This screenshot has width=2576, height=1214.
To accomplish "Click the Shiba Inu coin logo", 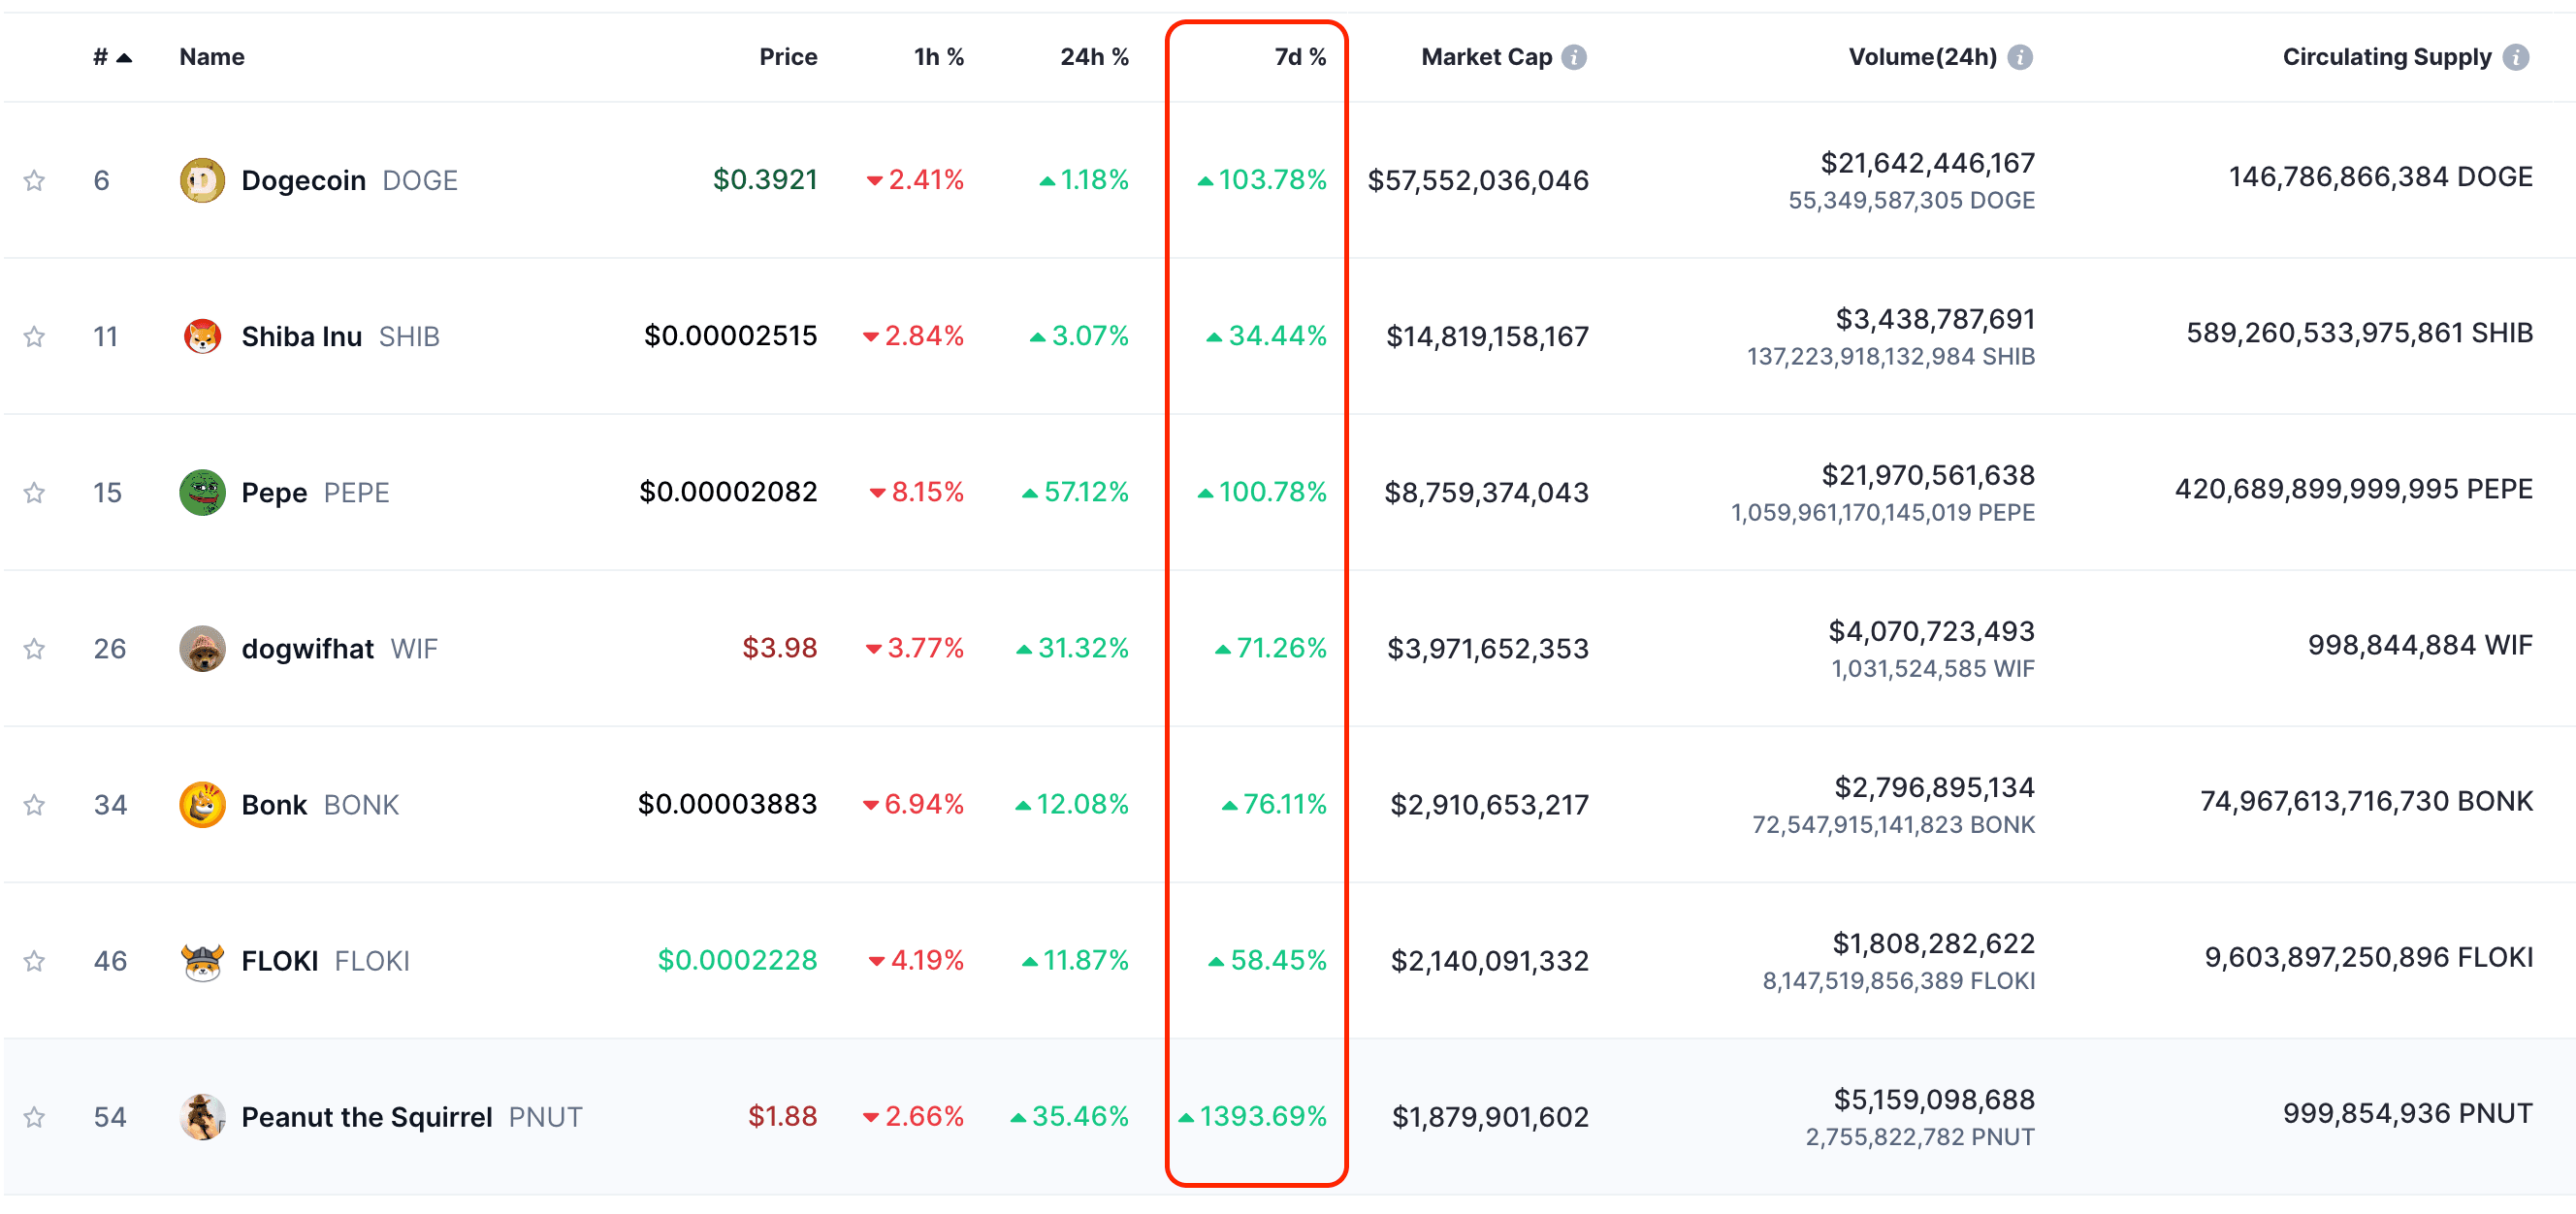I will click(202, 336).
